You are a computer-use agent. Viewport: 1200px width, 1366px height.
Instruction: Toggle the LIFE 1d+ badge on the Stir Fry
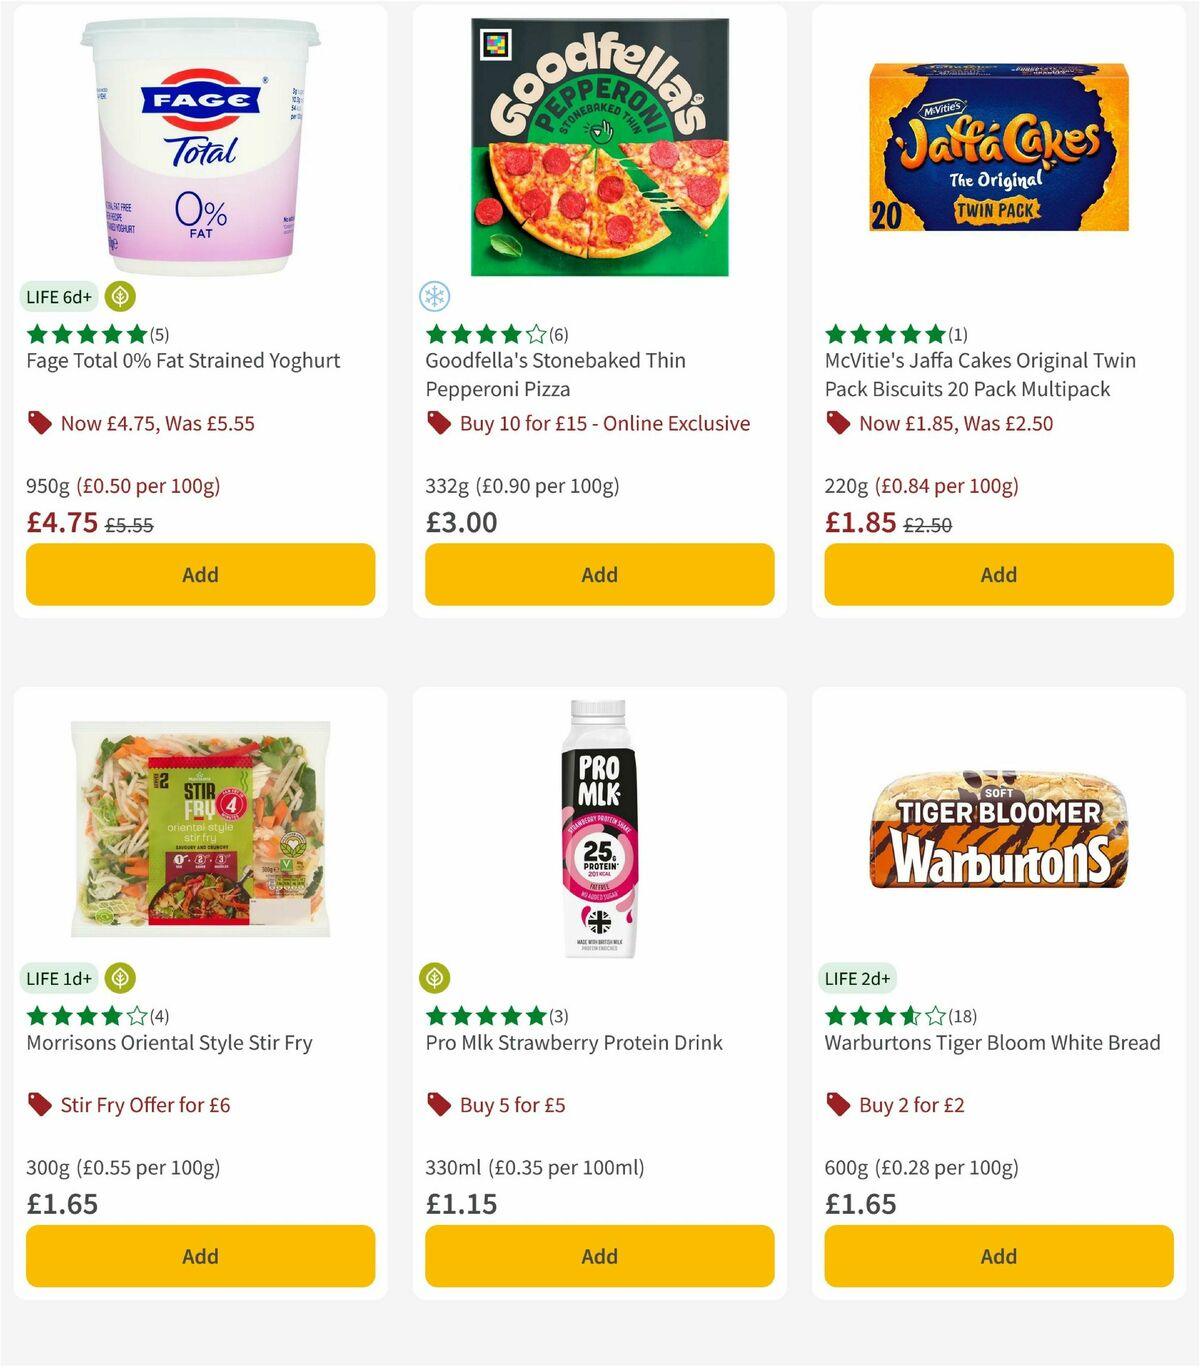tap(59, 978)
